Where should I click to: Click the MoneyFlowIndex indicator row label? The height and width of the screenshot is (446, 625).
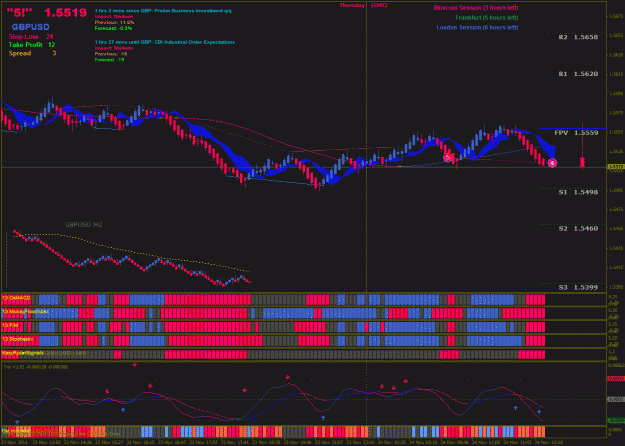pyautogui.click(x=26, y=311)
